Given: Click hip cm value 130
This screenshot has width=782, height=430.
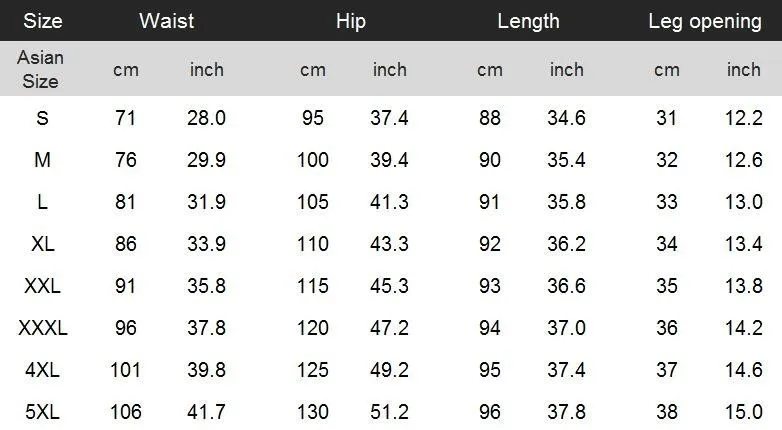Looking at the screenshot, I should (313, 412).
